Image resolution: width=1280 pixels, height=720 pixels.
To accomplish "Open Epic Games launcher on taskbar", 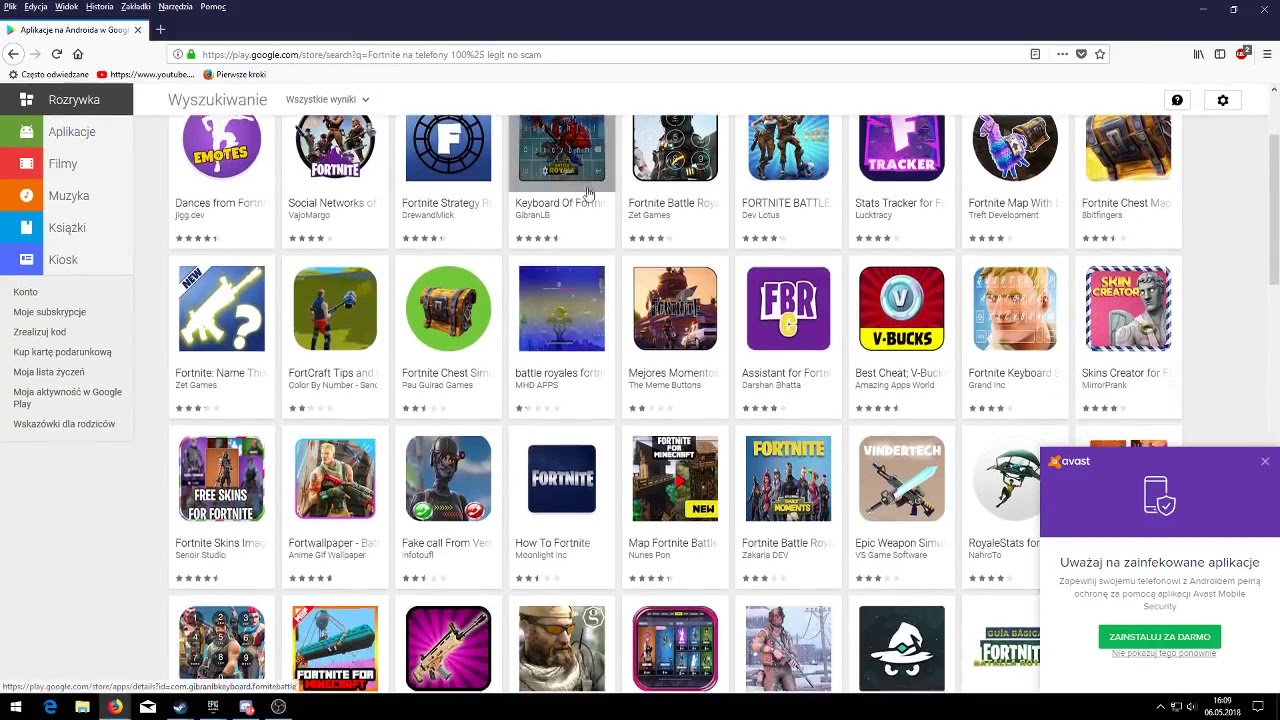I will tap(213, 707).
